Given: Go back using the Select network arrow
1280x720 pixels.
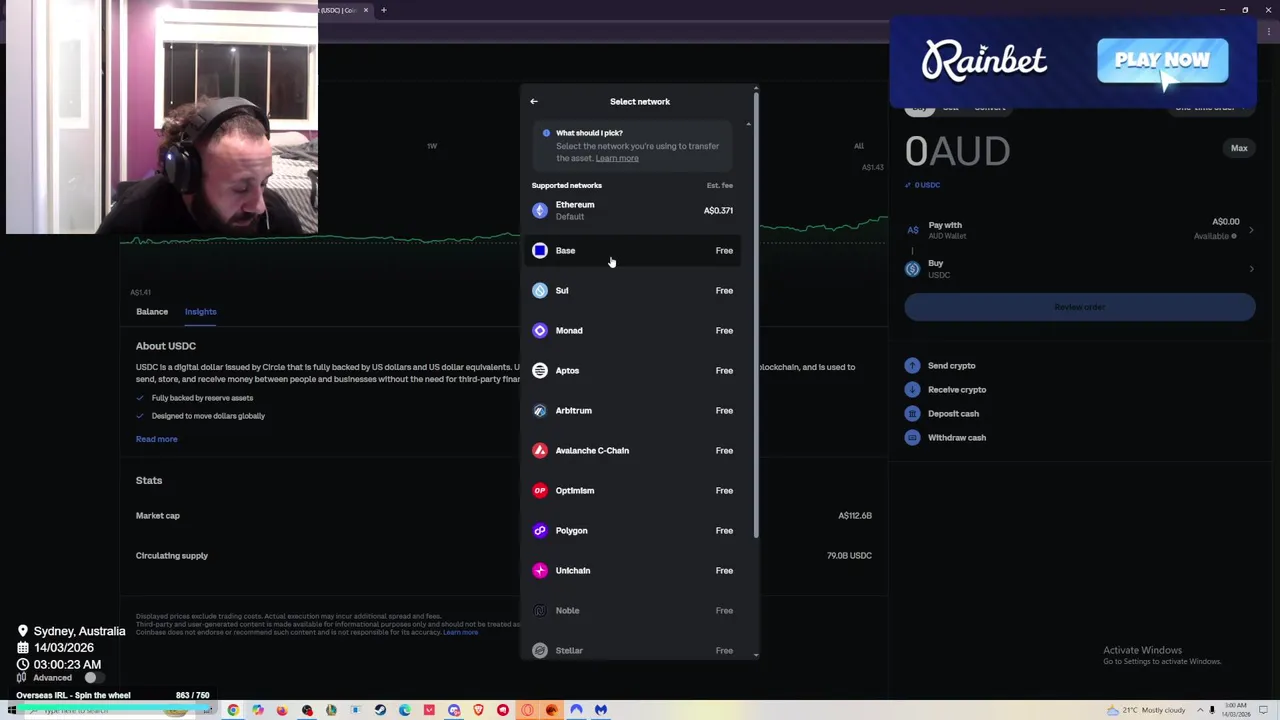Looking at the screenshot, I should point(534,101).
